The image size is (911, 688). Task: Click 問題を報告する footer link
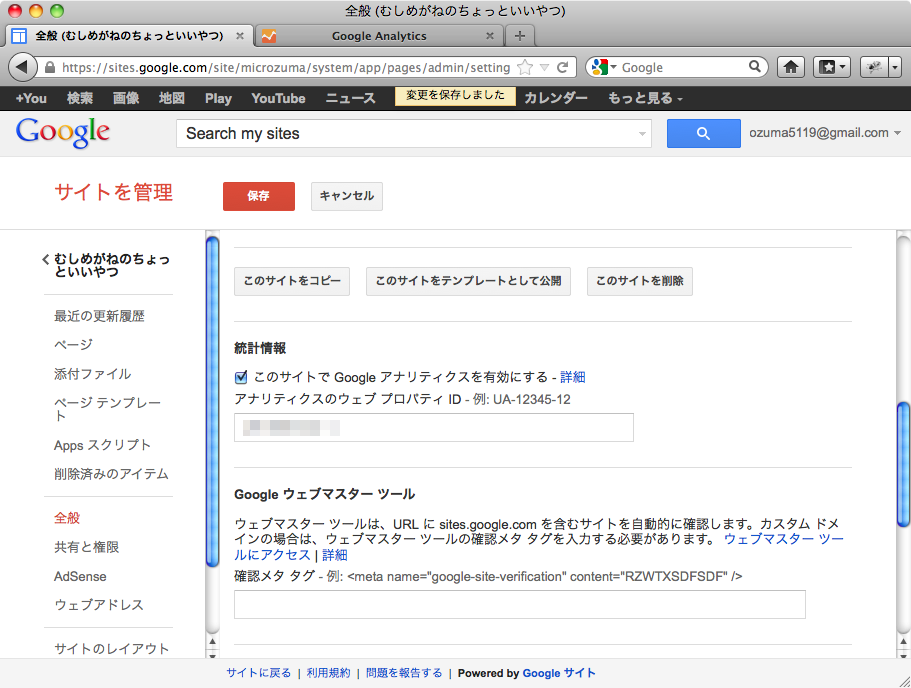tap(404, 673)
